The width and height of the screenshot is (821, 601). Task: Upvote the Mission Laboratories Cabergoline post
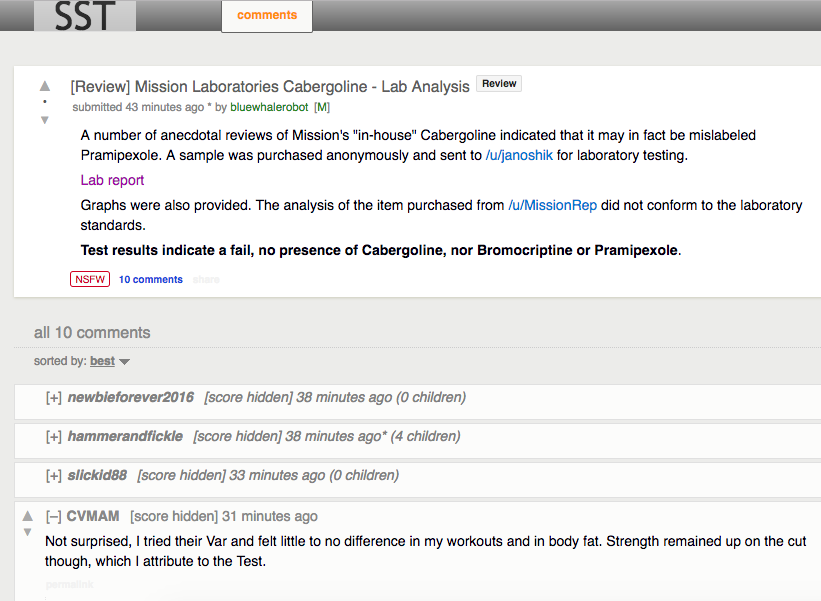(x=44, y=86)
